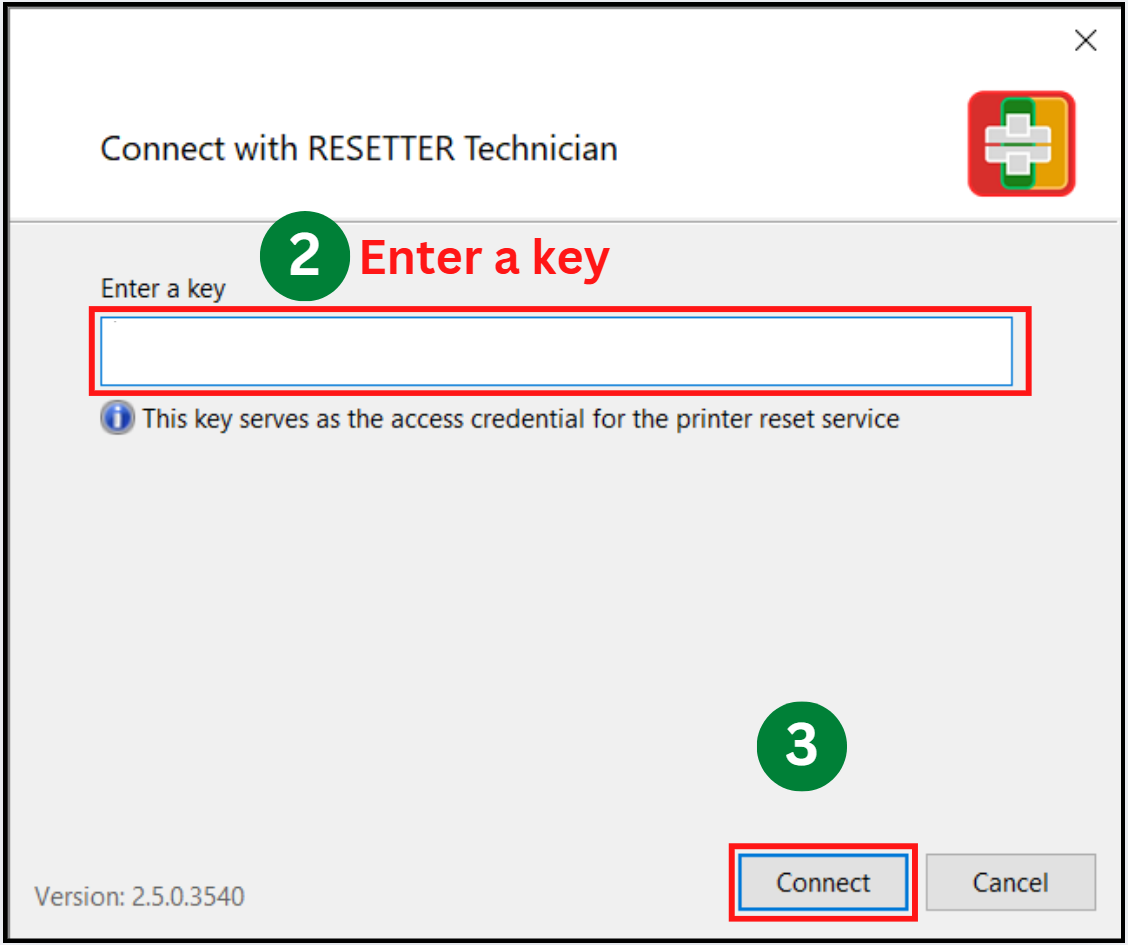Screen dimensions: 1128x945
Task: Click the 'Connect with RESETTER Technician' title
Action: [x=359, y=149]
